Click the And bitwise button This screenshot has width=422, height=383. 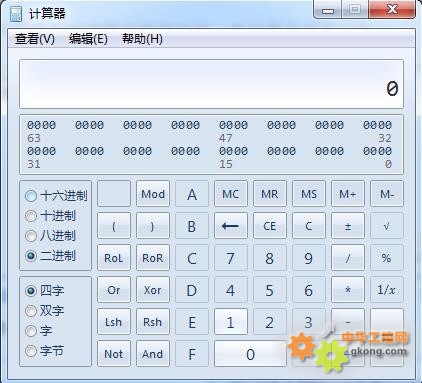[x=153, y=354]
